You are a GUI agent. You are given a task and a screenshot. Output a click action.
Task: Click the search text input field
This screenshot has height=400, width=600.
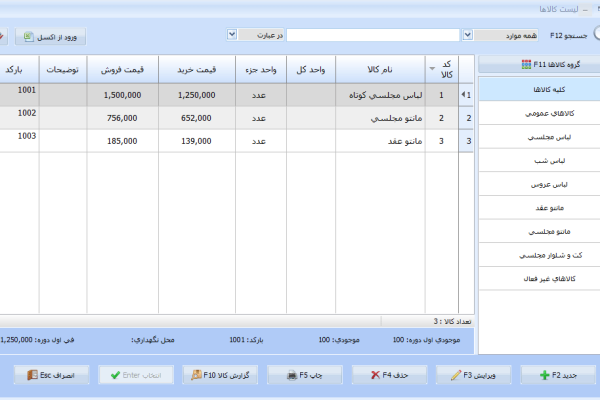(373, 35)
